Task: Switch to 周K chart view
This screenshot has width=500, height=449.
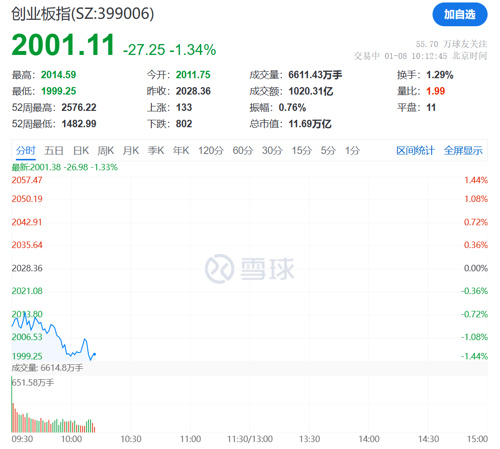Action: point(106,151)
